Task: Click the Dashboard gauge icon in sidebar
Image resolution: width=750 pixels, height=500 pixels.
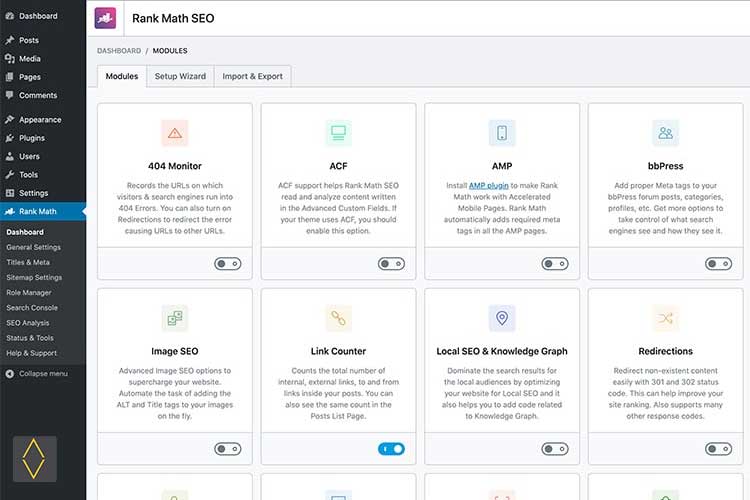Action: pos(9,16)
